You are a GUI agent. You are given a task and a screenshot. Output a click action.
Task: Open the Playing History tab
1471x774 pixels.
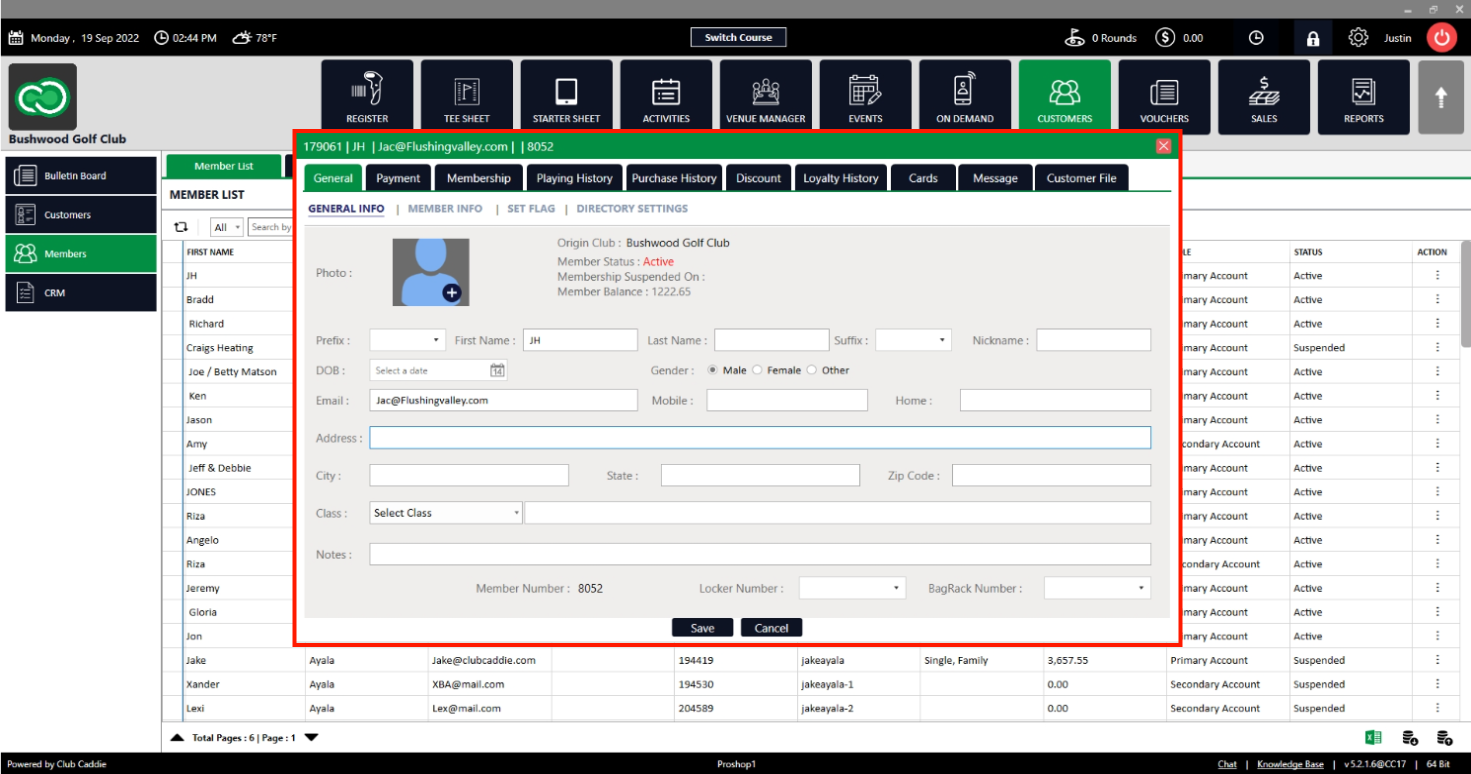click(x=574, y=178)
